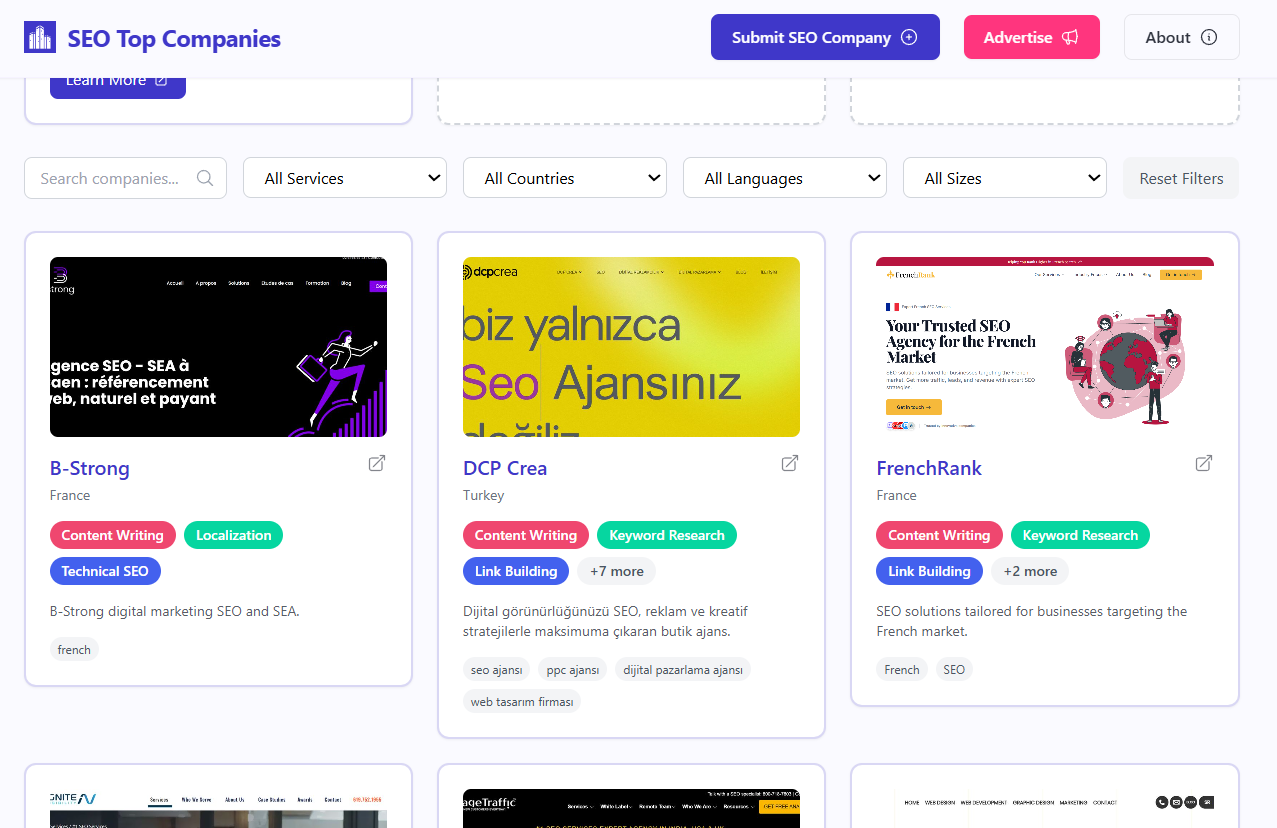
Task: Open DCP Crea external link icon
Action: 790,464
